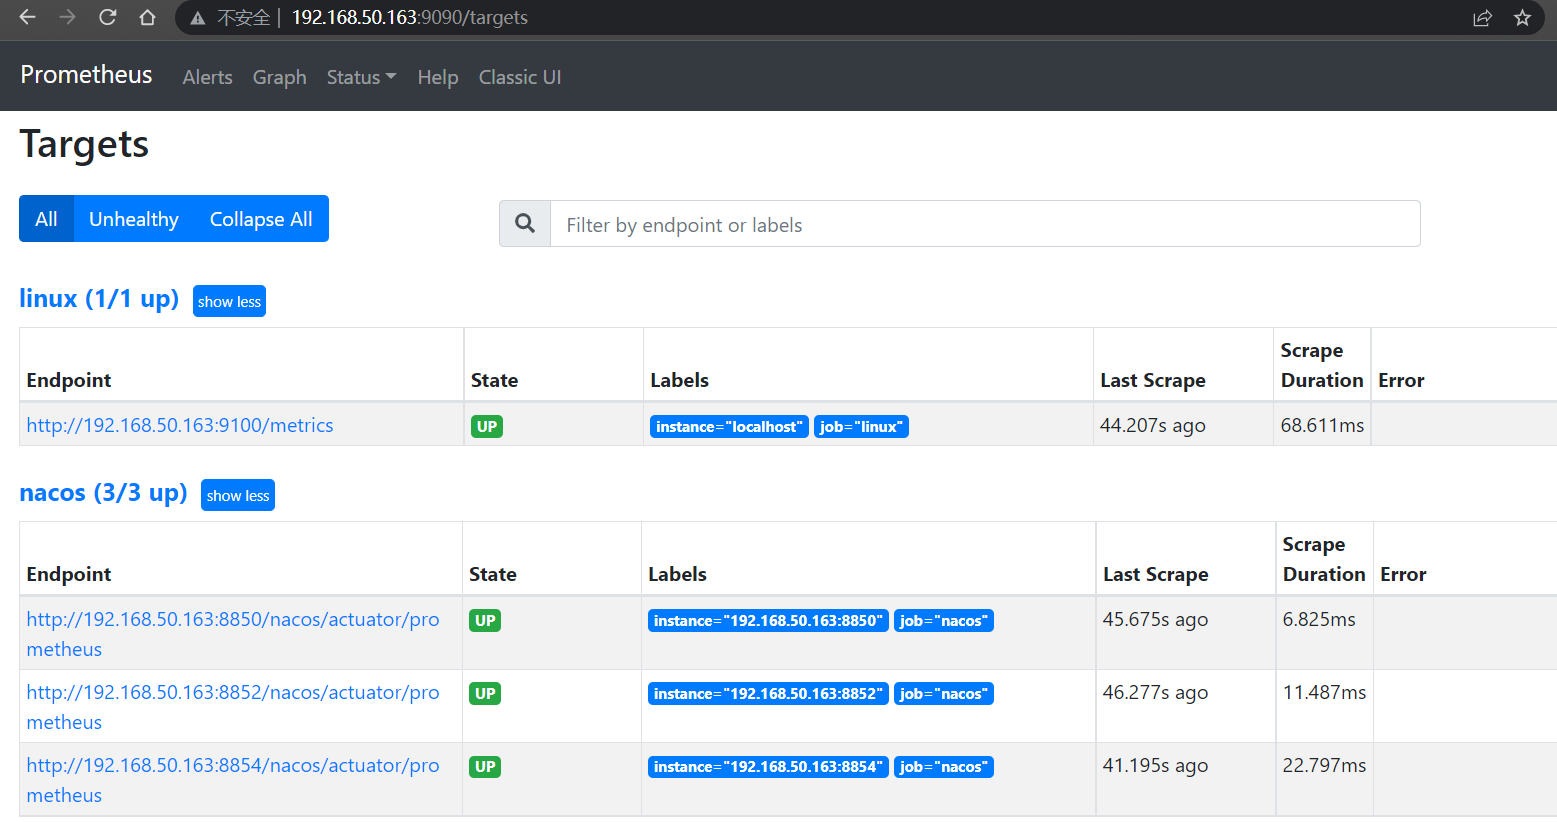Open the nacos (3/3 up) heading link
Image resolution: width=1557 pixels, height=822 pixels.
point(103,492)
